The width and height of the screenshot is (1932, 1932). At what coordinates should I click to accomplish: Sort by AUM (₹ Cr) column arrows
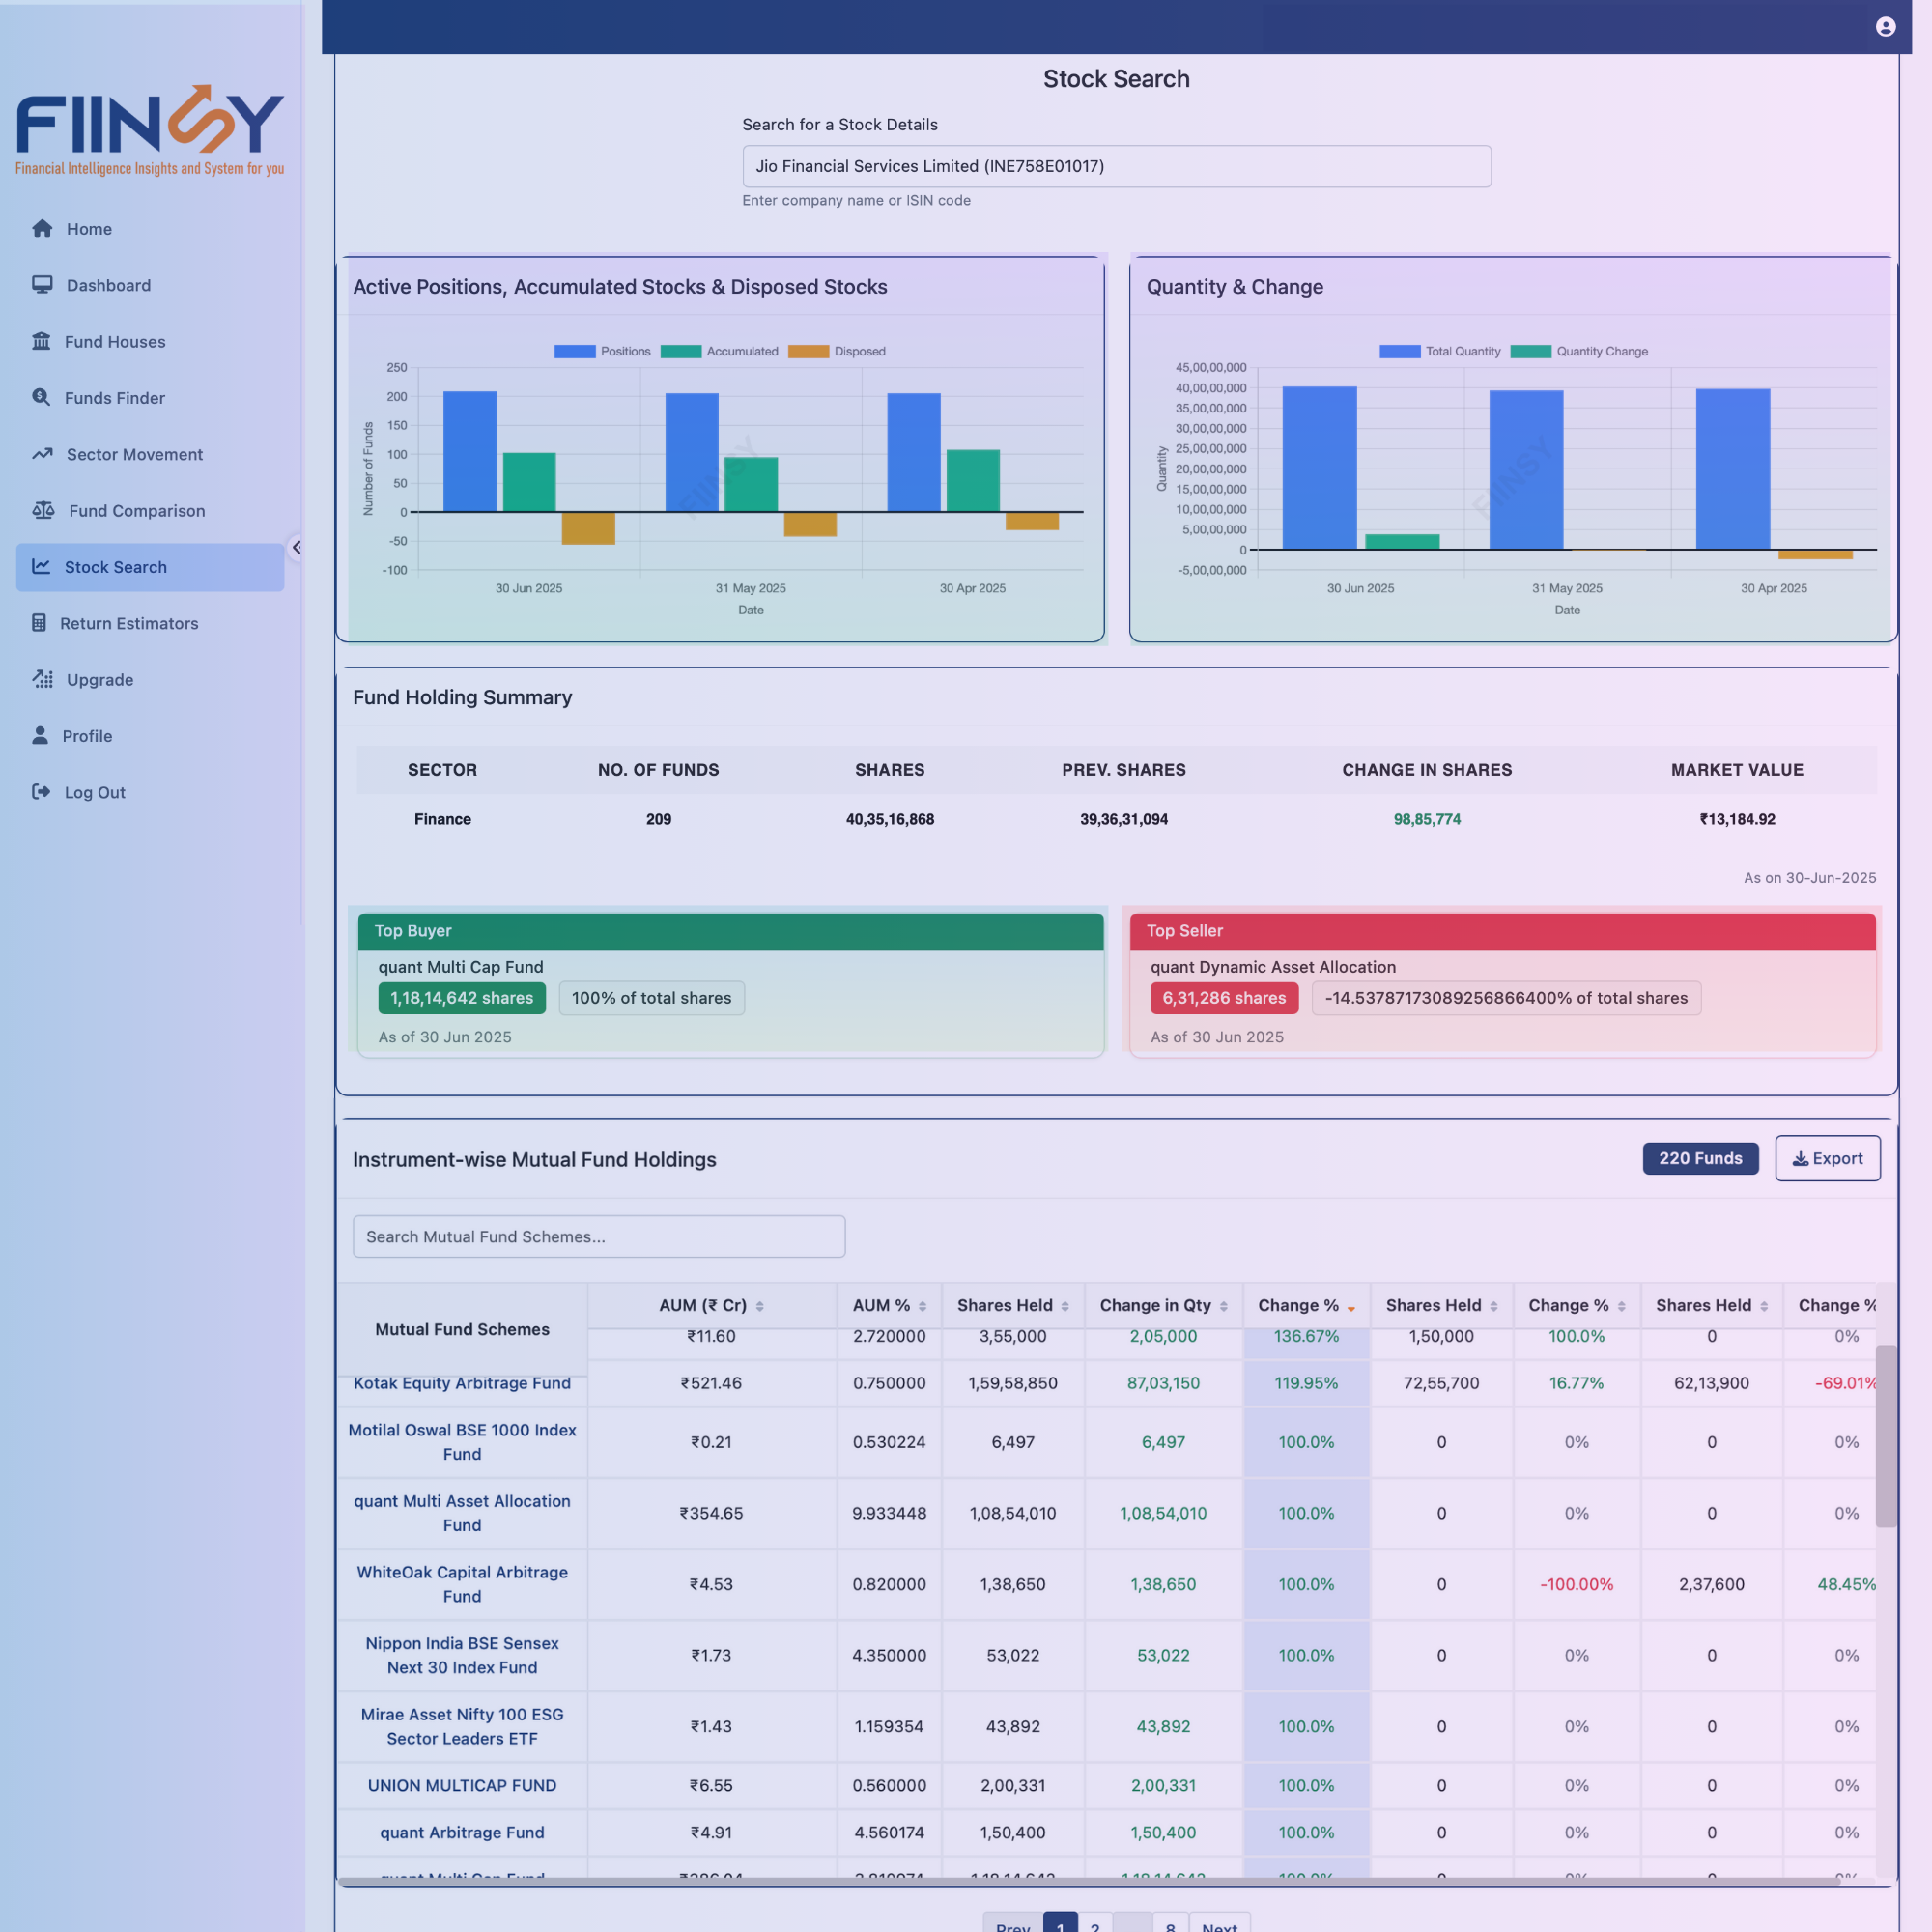click(x=760, y=1306)
